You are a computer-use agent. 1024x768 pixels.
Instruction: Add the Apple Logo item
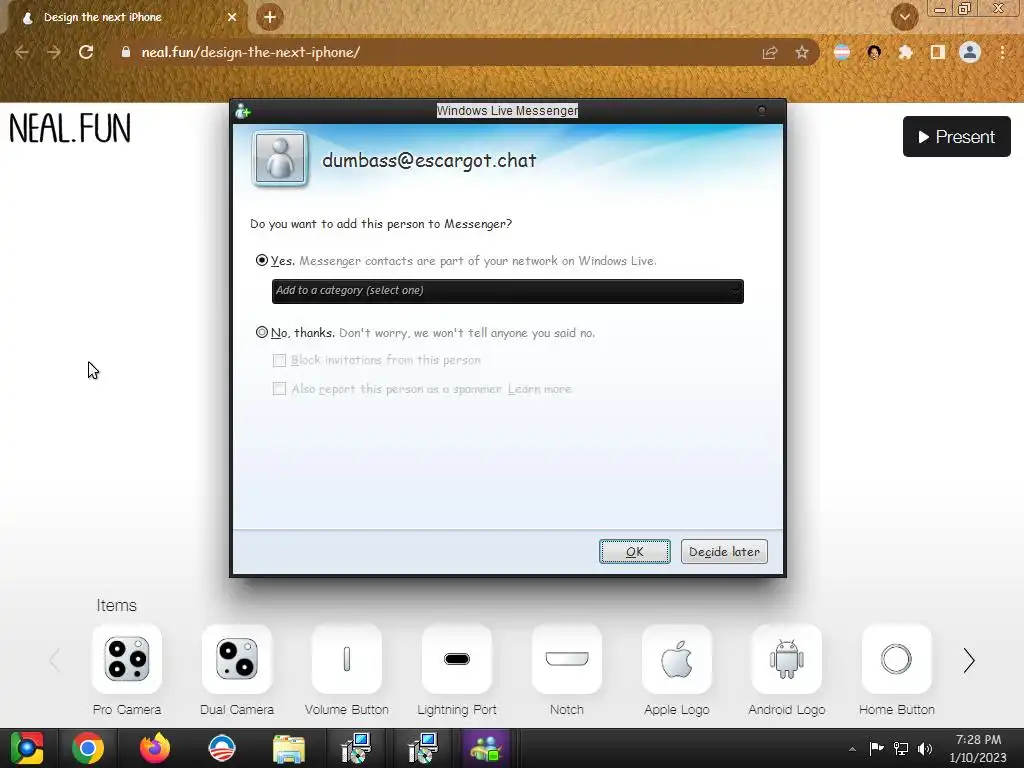click(x=677, y=659)
